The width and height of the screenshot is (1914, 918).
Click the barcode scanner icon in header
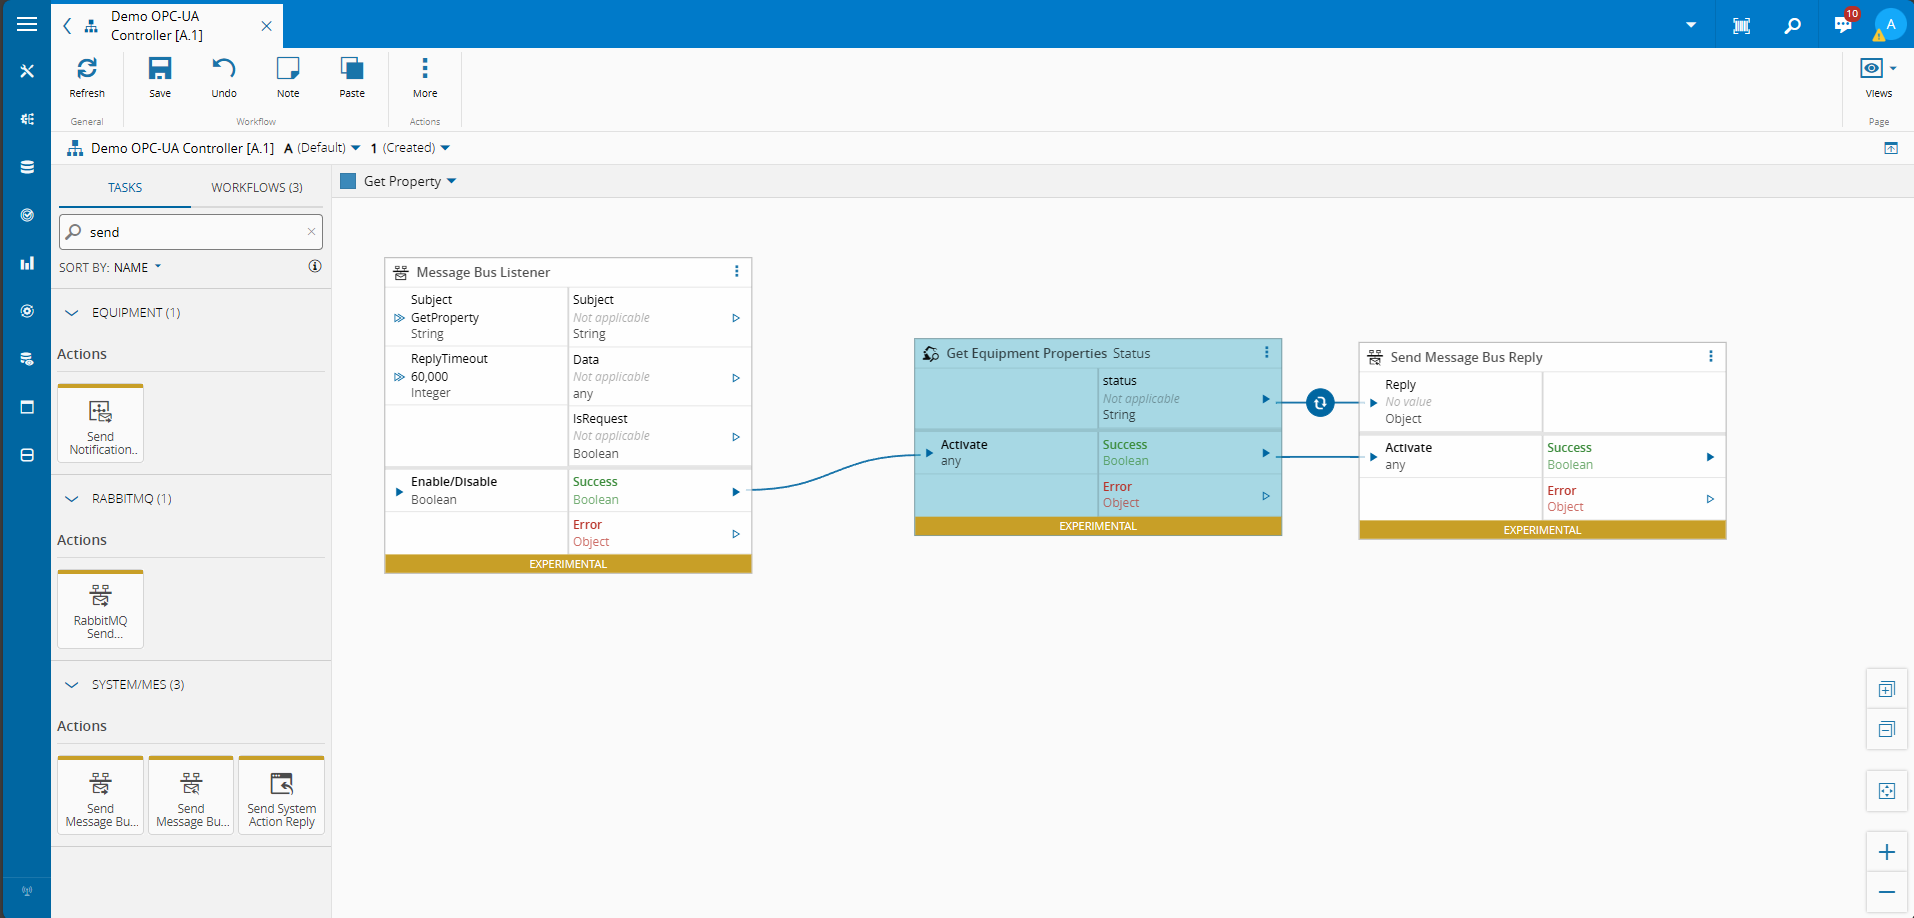point(1741,26)
